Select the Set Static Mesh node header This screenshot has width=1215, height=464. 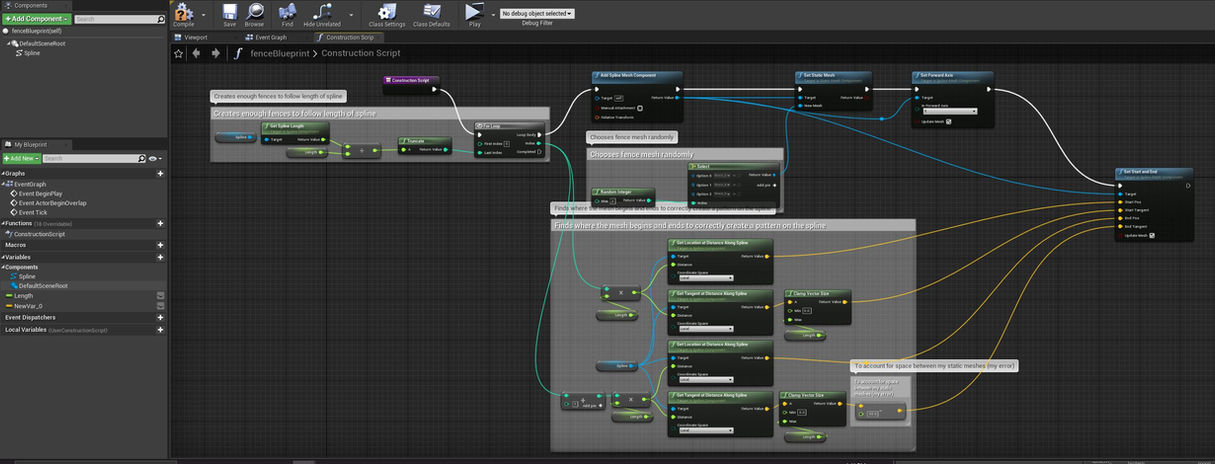(836, 75)
